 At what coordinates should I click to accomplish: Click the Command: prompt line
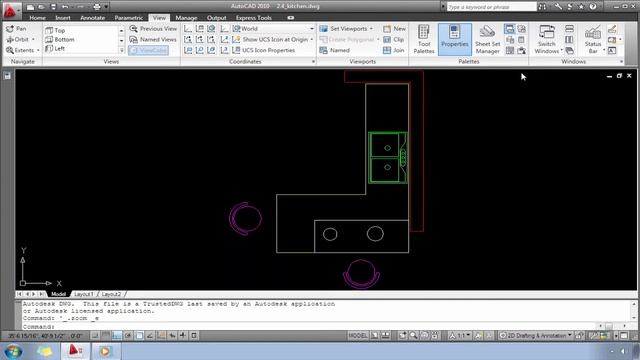tap(310, 327)
